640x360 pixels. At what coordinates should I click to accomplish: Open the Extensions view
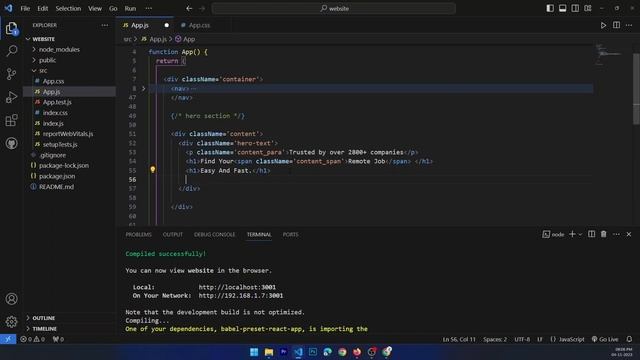point(11,120)
